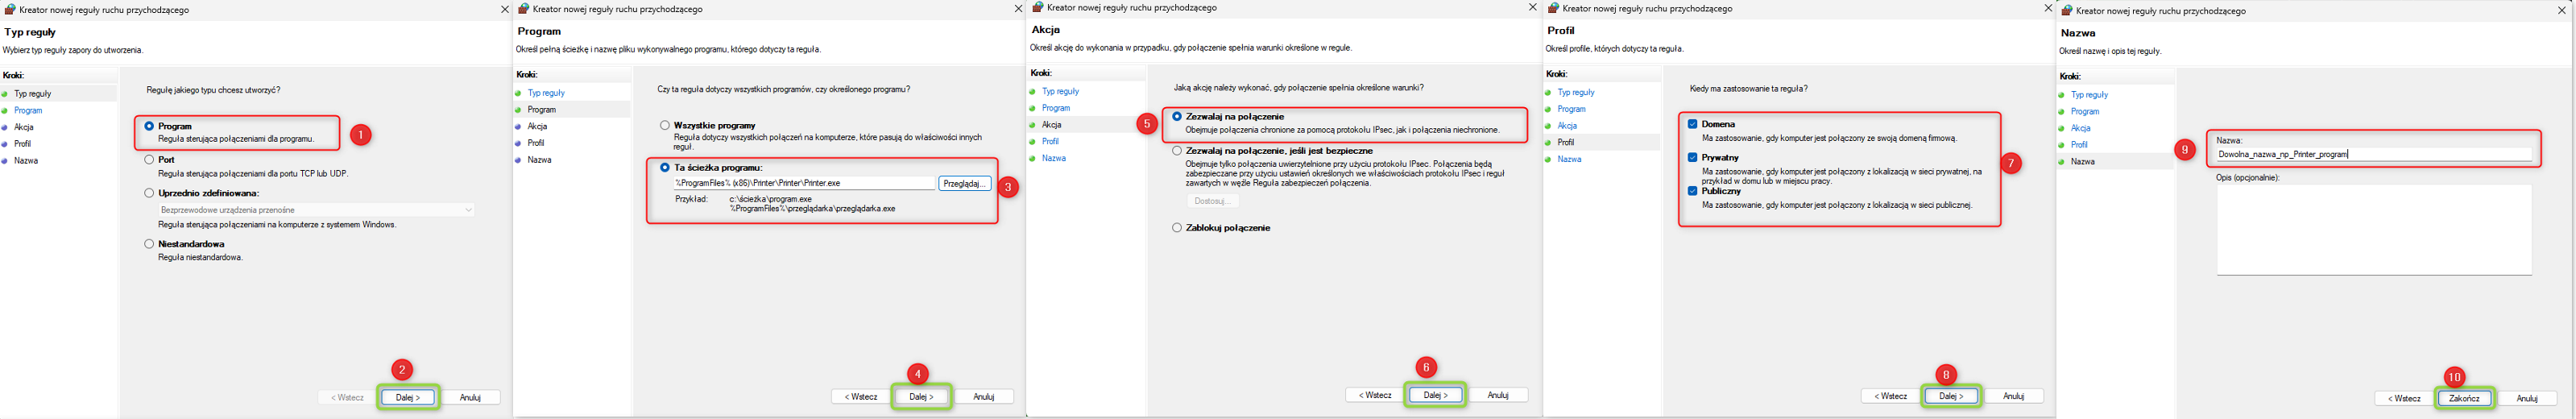Screen dimensions: 2576x419
Task: Click < Wstecz in the Akcja window
Action: 1375,394
